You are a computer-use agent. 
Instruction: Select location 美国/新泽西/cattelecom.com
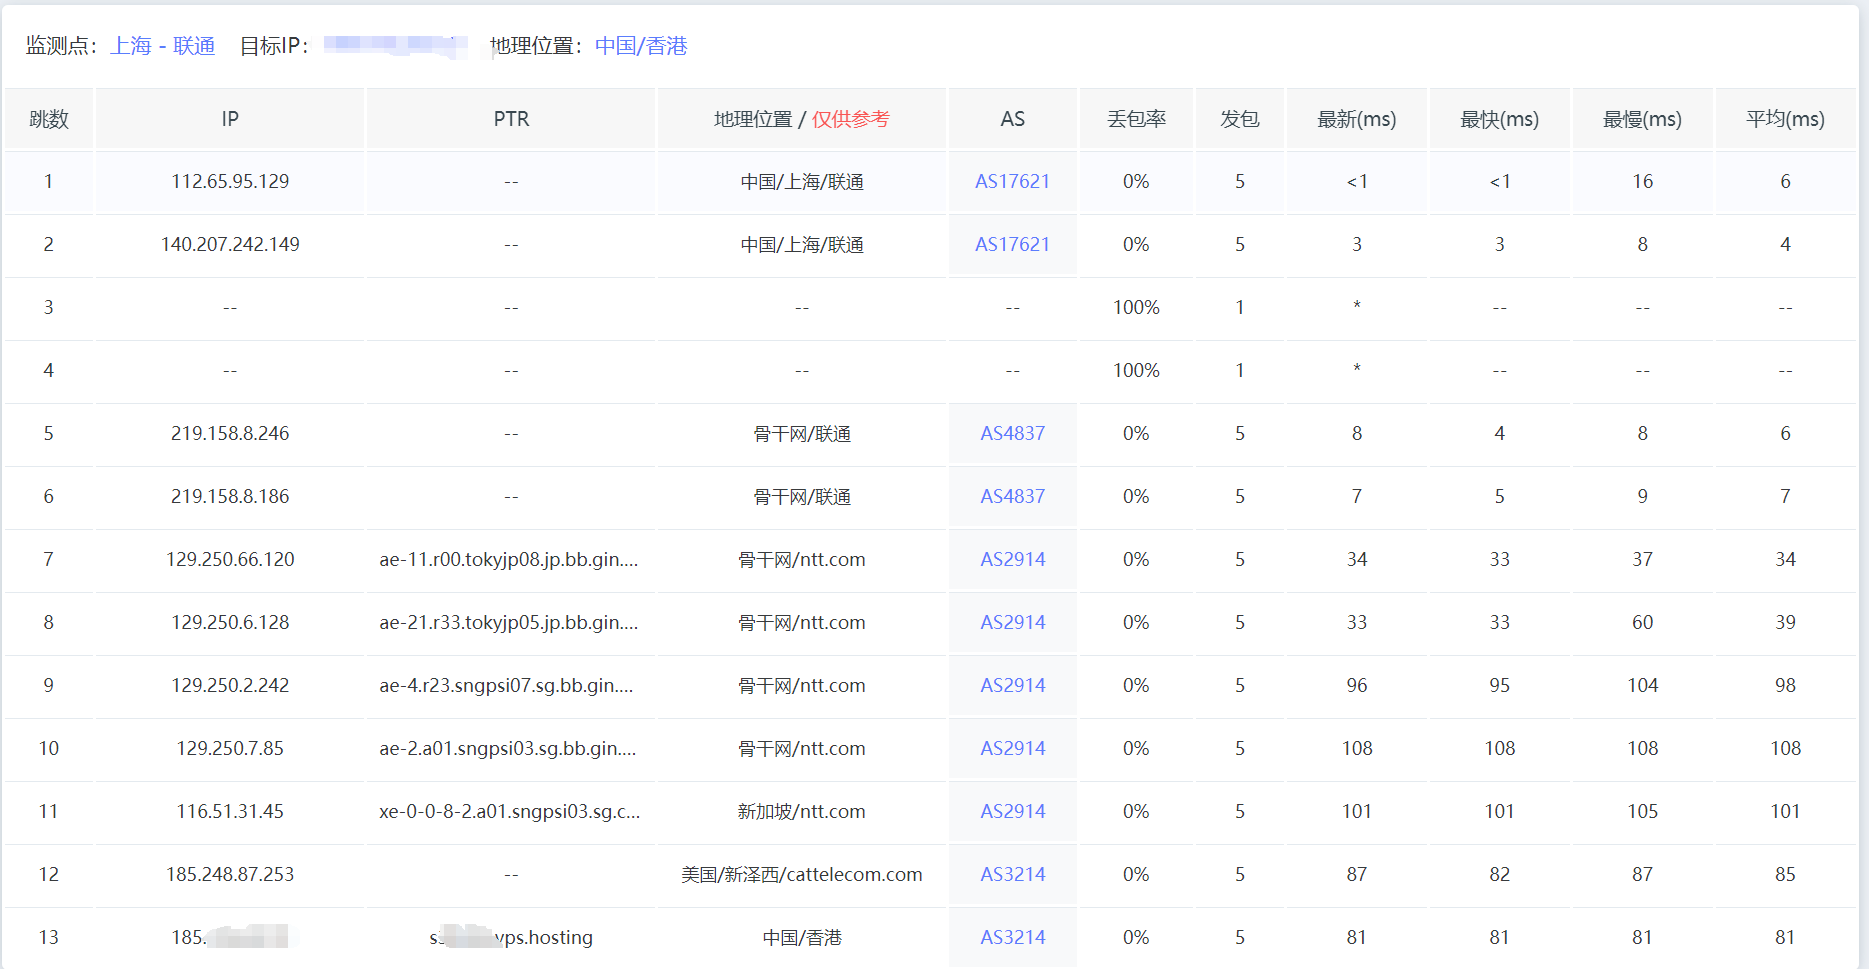point(802,874)
